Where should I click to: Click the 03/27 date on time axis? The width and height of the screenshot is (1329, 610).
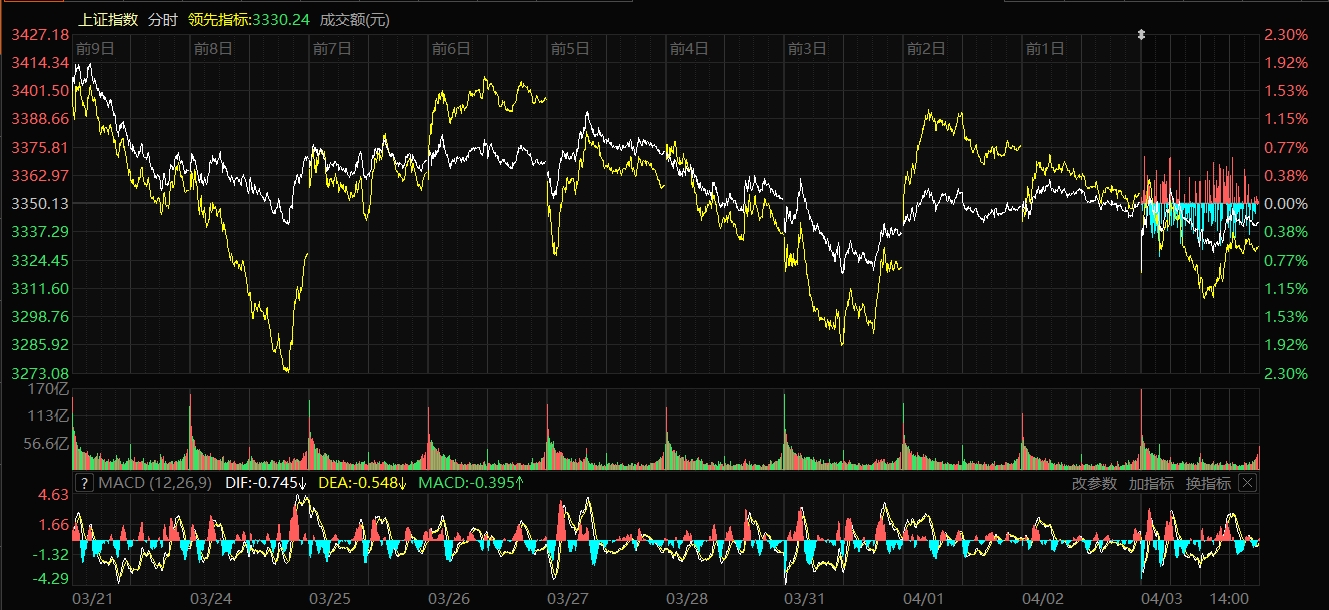pos(568,598)
